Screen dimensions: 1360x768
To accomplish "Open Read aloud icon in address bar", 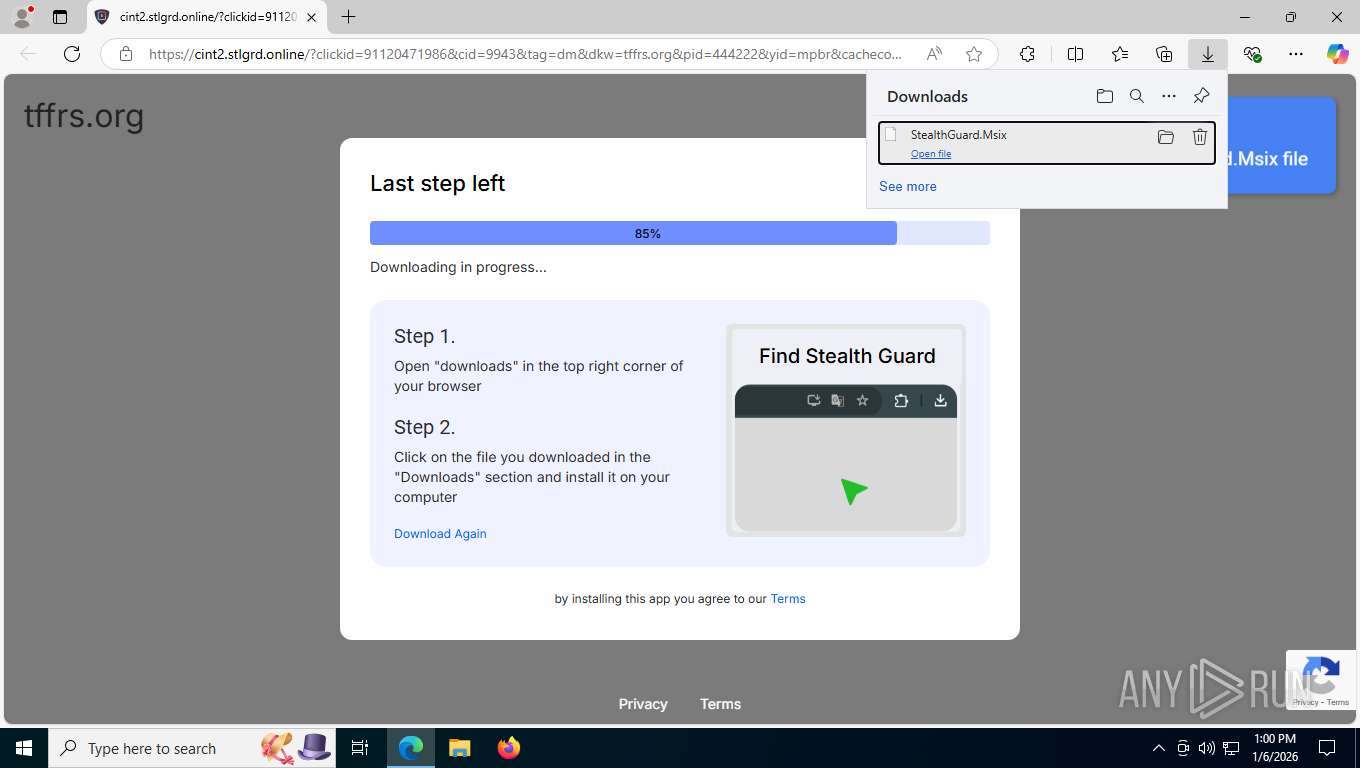I will coord(934,54).
